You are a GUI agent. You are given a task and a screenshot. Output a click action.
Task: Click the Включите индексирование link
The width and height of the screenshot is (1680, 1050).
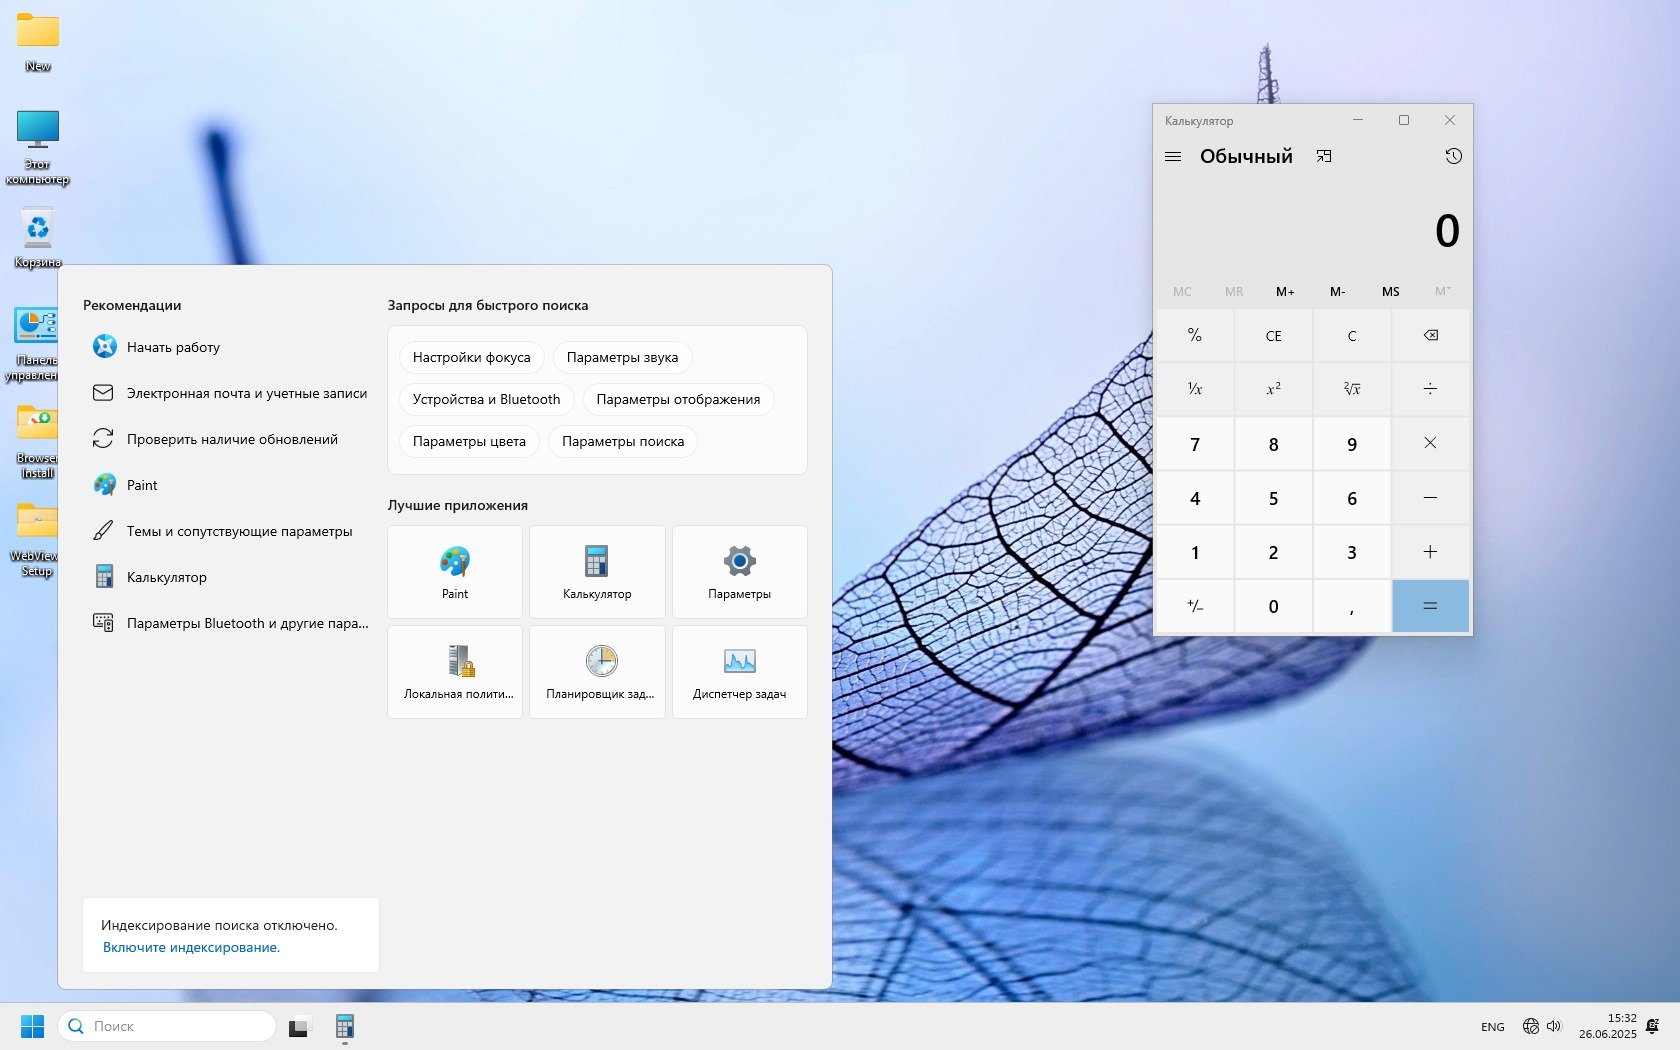click(x=191, y=947)
